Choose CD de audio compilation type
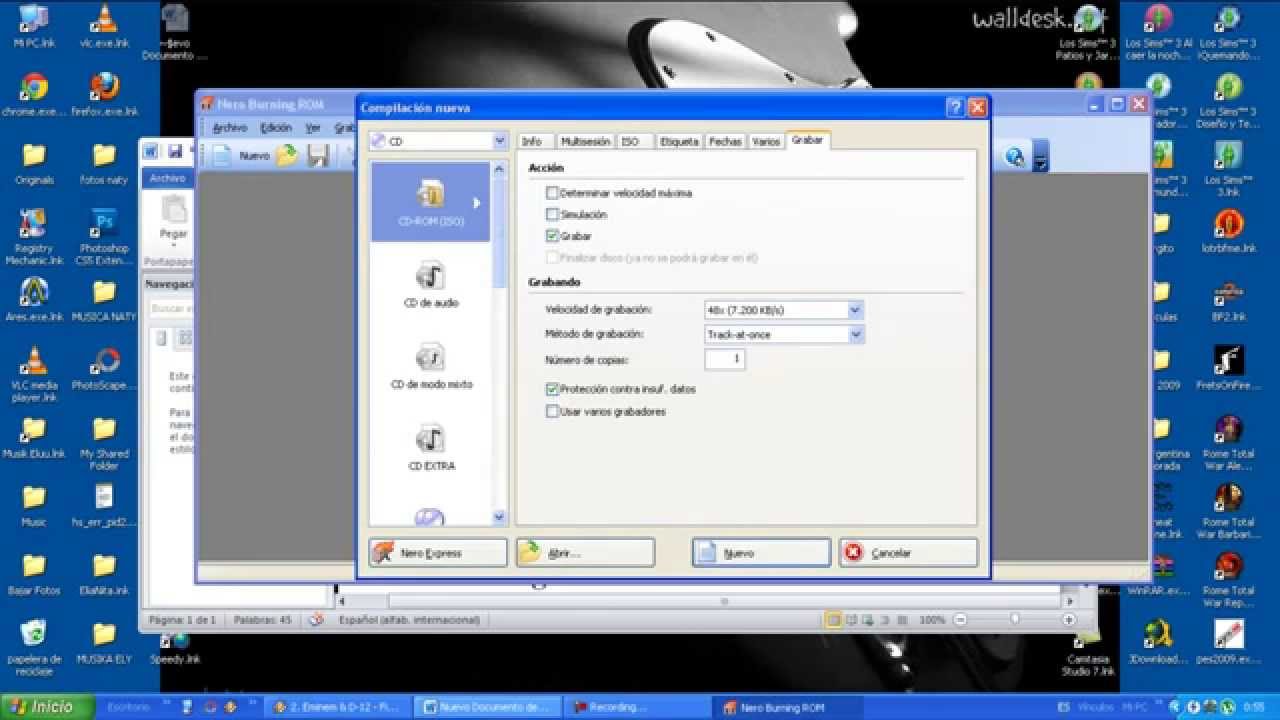The image size is (1280, 720). pos(431,284)
